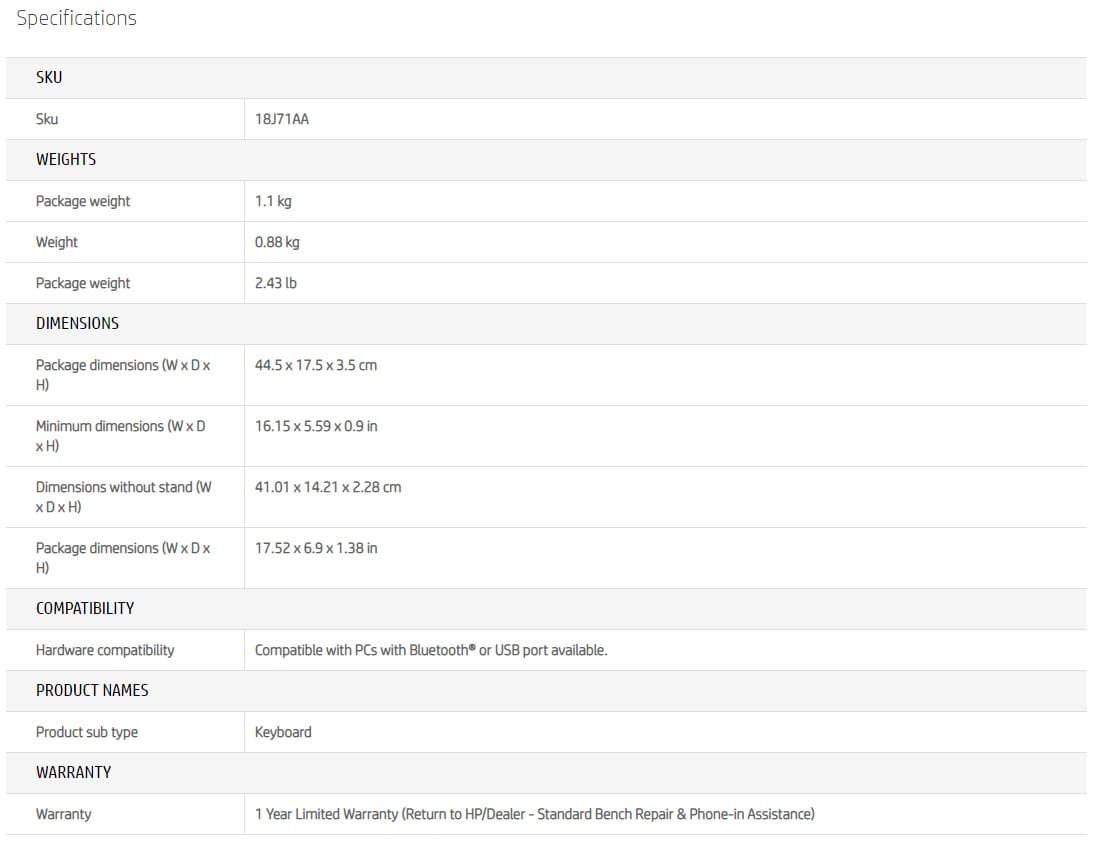The height and width of the screenshot is (858, 1099).
Task: Click the 17.52 x 6.9 x 1.38 in value
Action: click(x=316, y=548)
